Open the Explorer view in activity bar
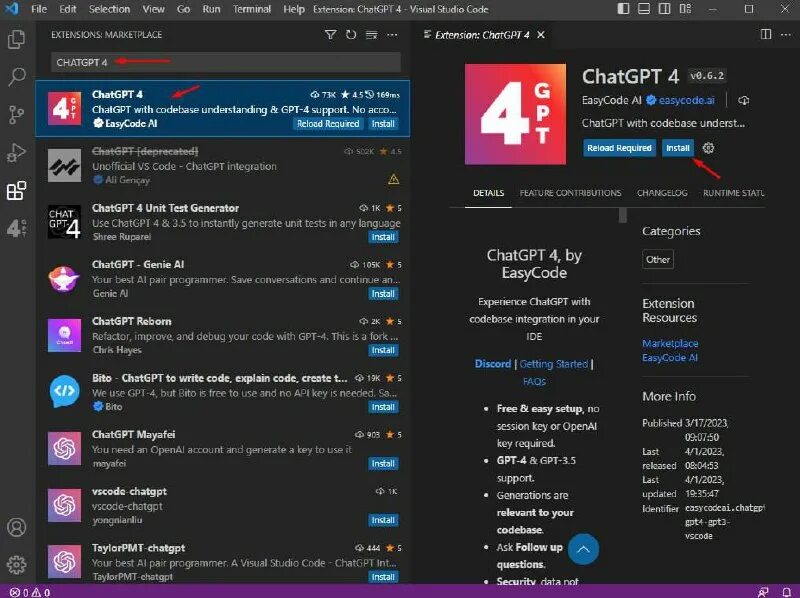This screenshot has width=800, height=598. tap(16, 39)
